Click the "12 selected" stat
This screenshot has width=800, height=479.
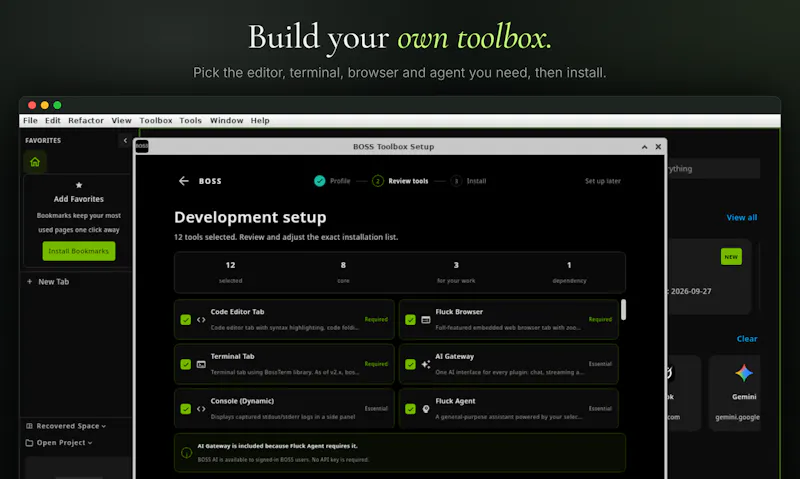click(x=231, y=272)
